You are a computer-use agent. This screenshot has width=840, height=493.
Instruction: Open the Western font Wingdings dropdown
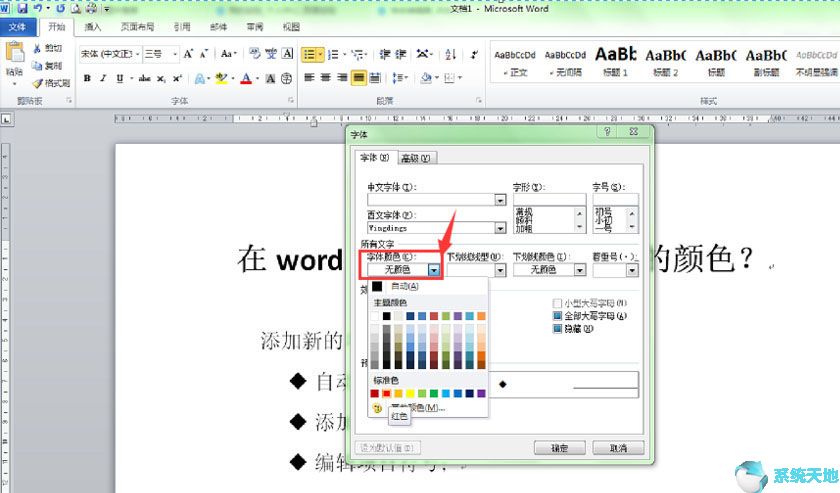point(500,228)
